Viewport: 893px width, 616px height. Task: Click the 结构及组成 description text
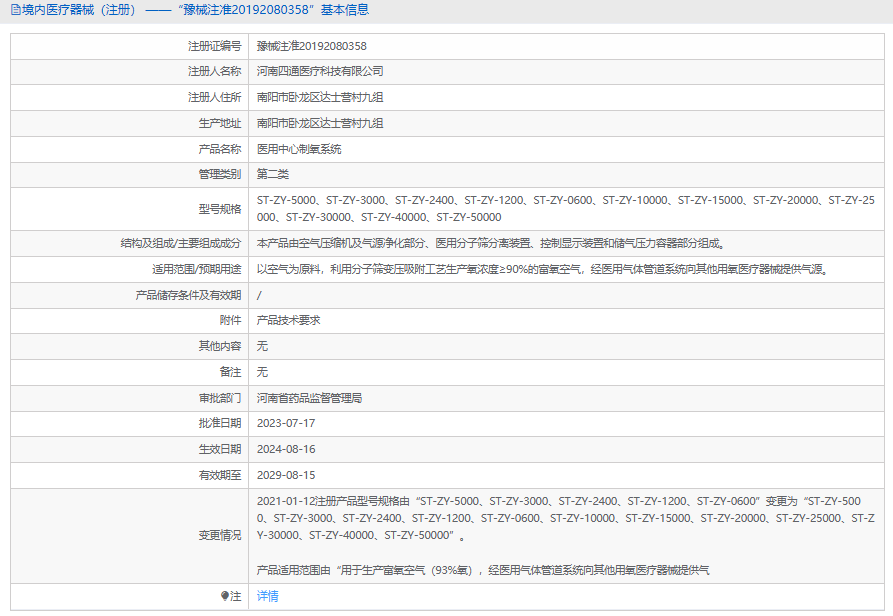pyautogui.click(x=491, y=243)
